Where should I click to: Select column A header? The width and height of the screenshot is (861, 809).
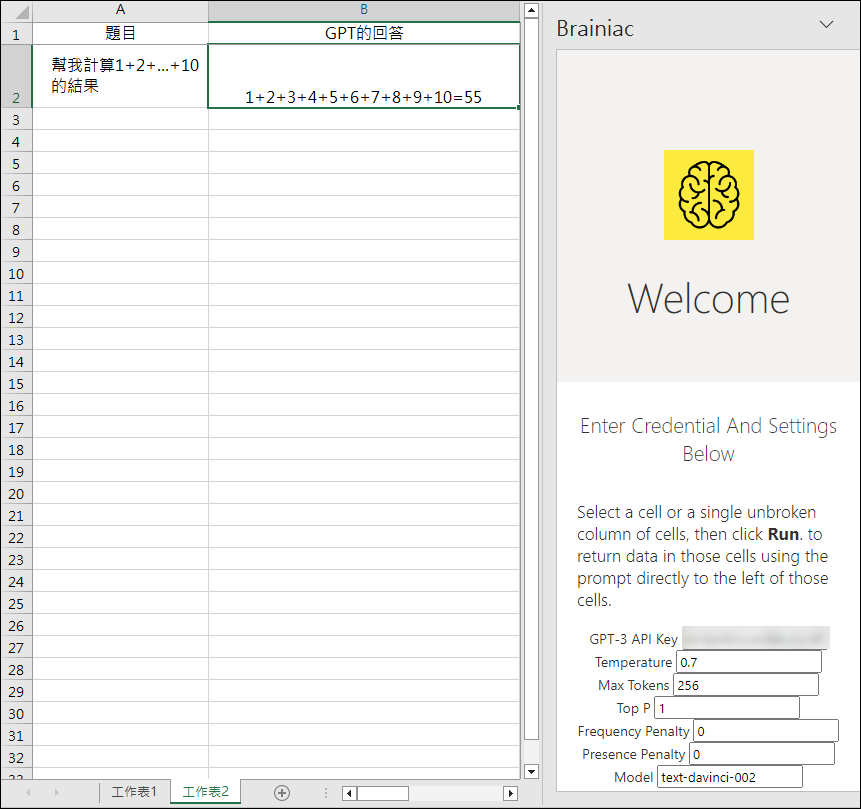(120, 10)
